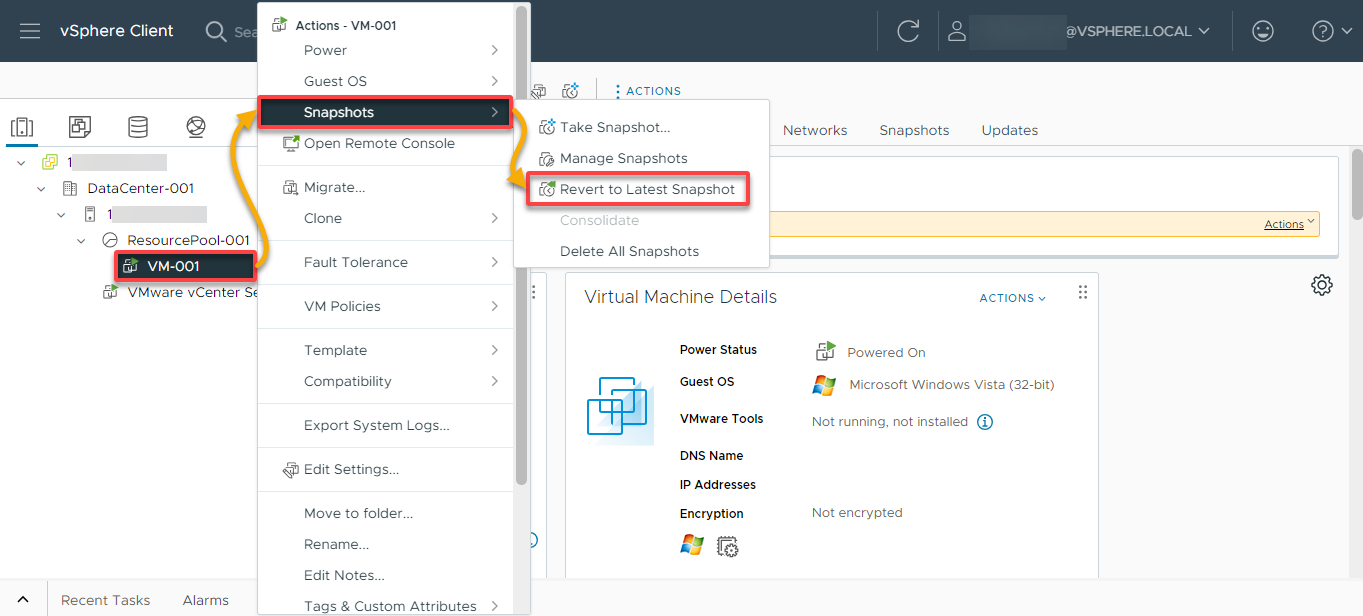Collapse the DataCenter-001 tree node
Viewport: 1363px width, 616px height.
(41, 188)
